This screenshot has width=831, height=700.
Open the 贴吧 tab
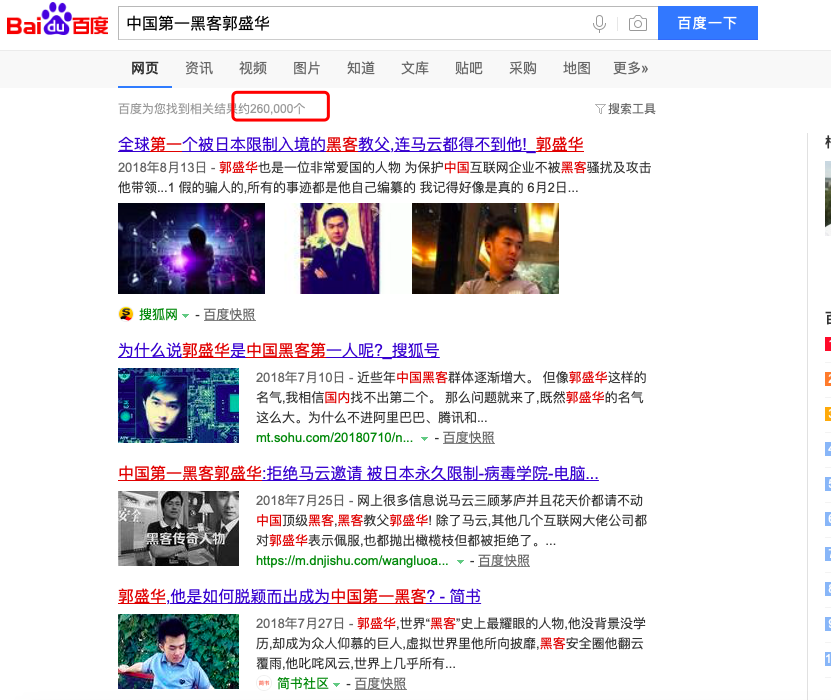pos(469,68)
